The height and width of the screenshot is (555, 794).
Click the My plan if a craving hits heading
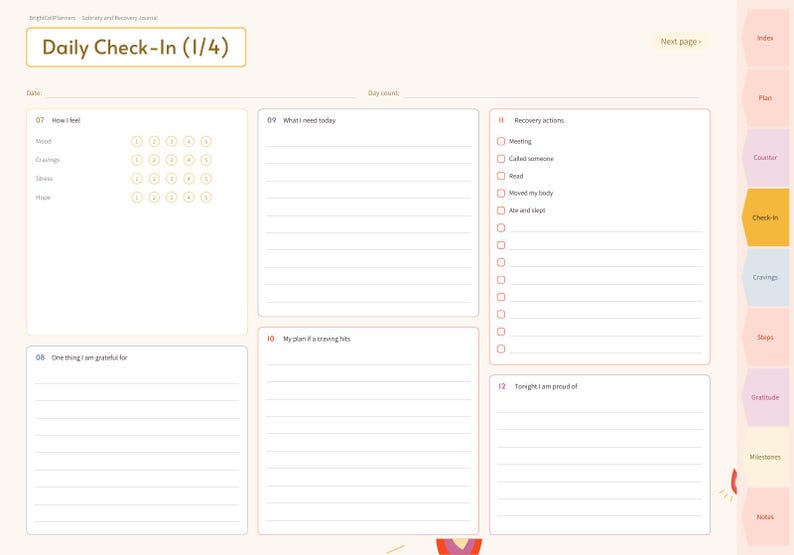[x=316, y=339]
